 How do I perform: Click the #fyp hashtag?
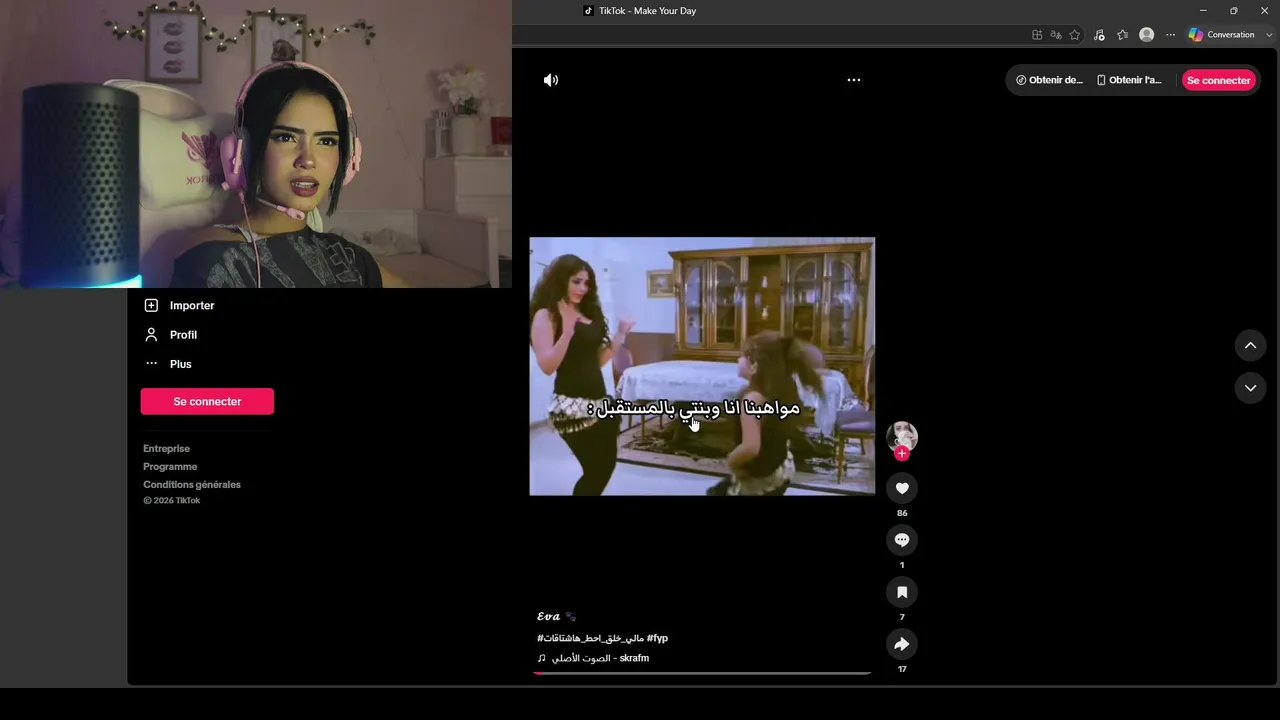pyautogui.click(x=657, y=638)
